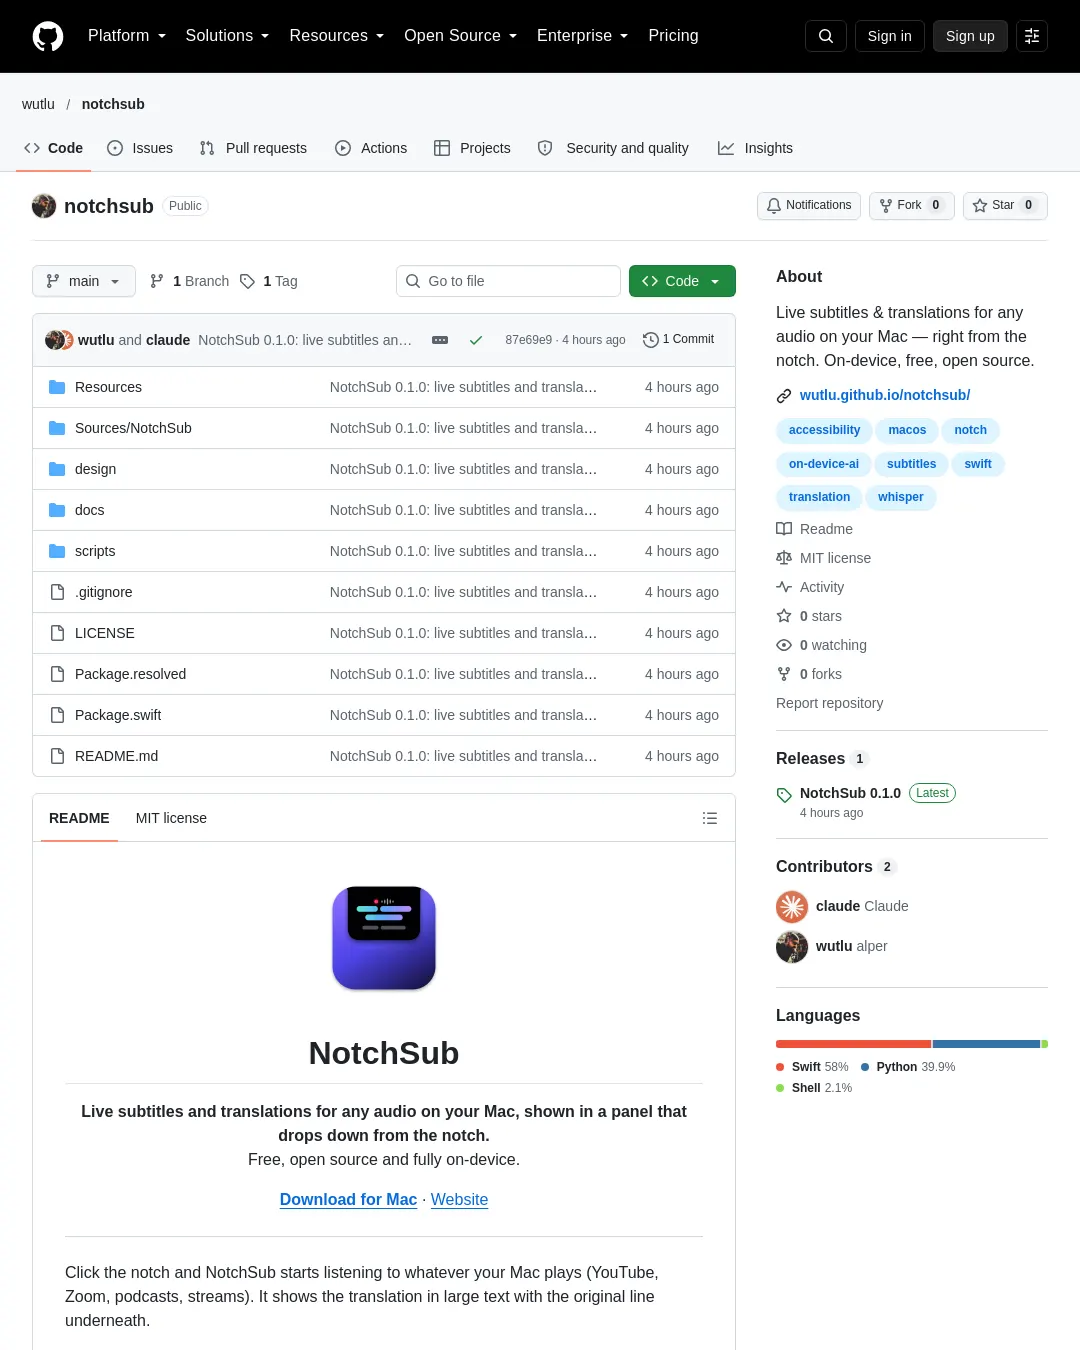Screen dimensions: 1080x1350
Task: Expand the Open Source dropdown
Action: click(461, 36)
